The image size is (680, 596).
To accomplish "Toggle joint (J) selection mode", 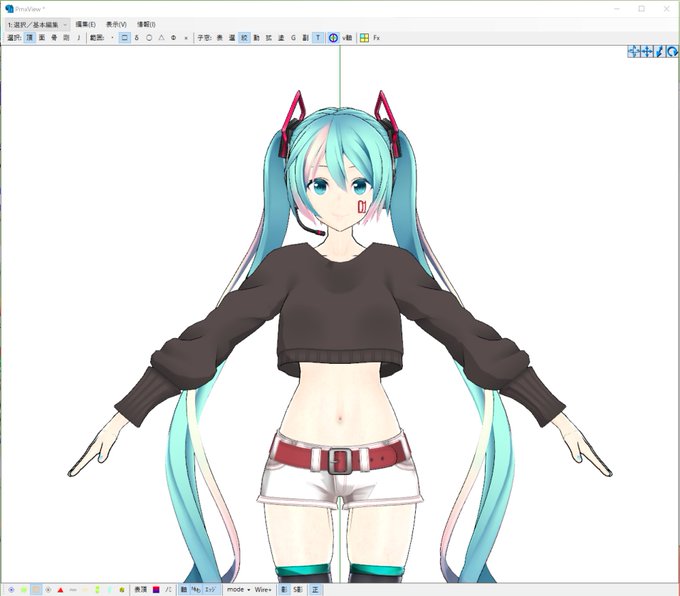I will click(78, 38).
